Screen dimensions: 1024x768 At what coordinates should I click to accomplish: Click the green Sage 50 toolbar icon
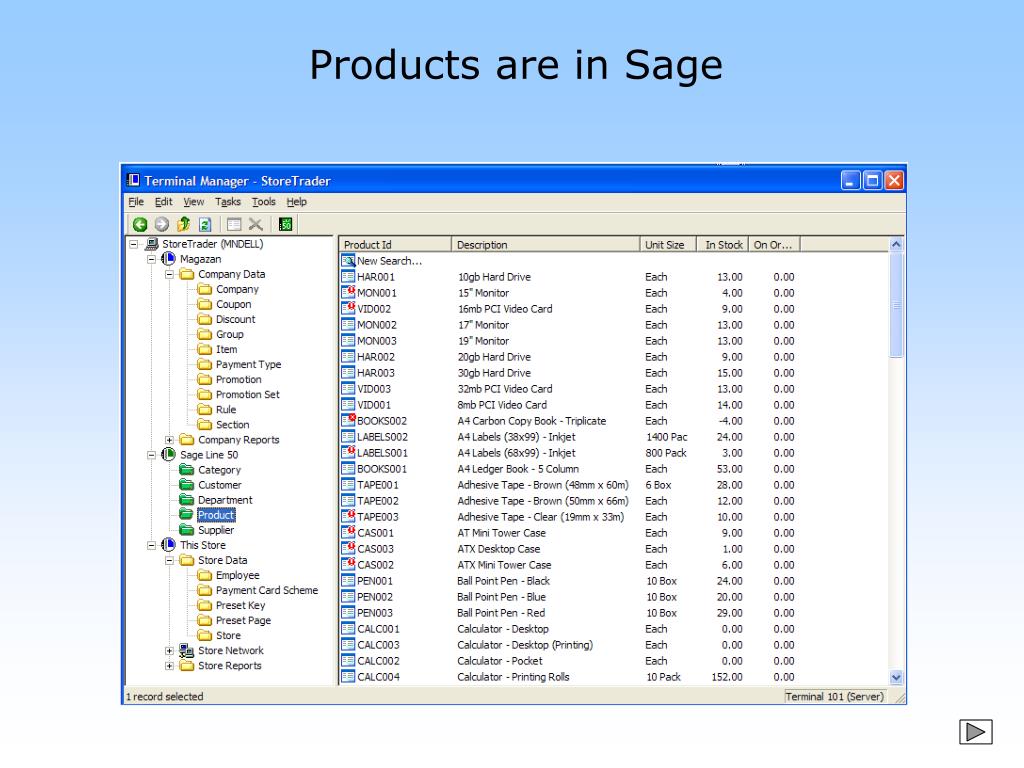285,225
